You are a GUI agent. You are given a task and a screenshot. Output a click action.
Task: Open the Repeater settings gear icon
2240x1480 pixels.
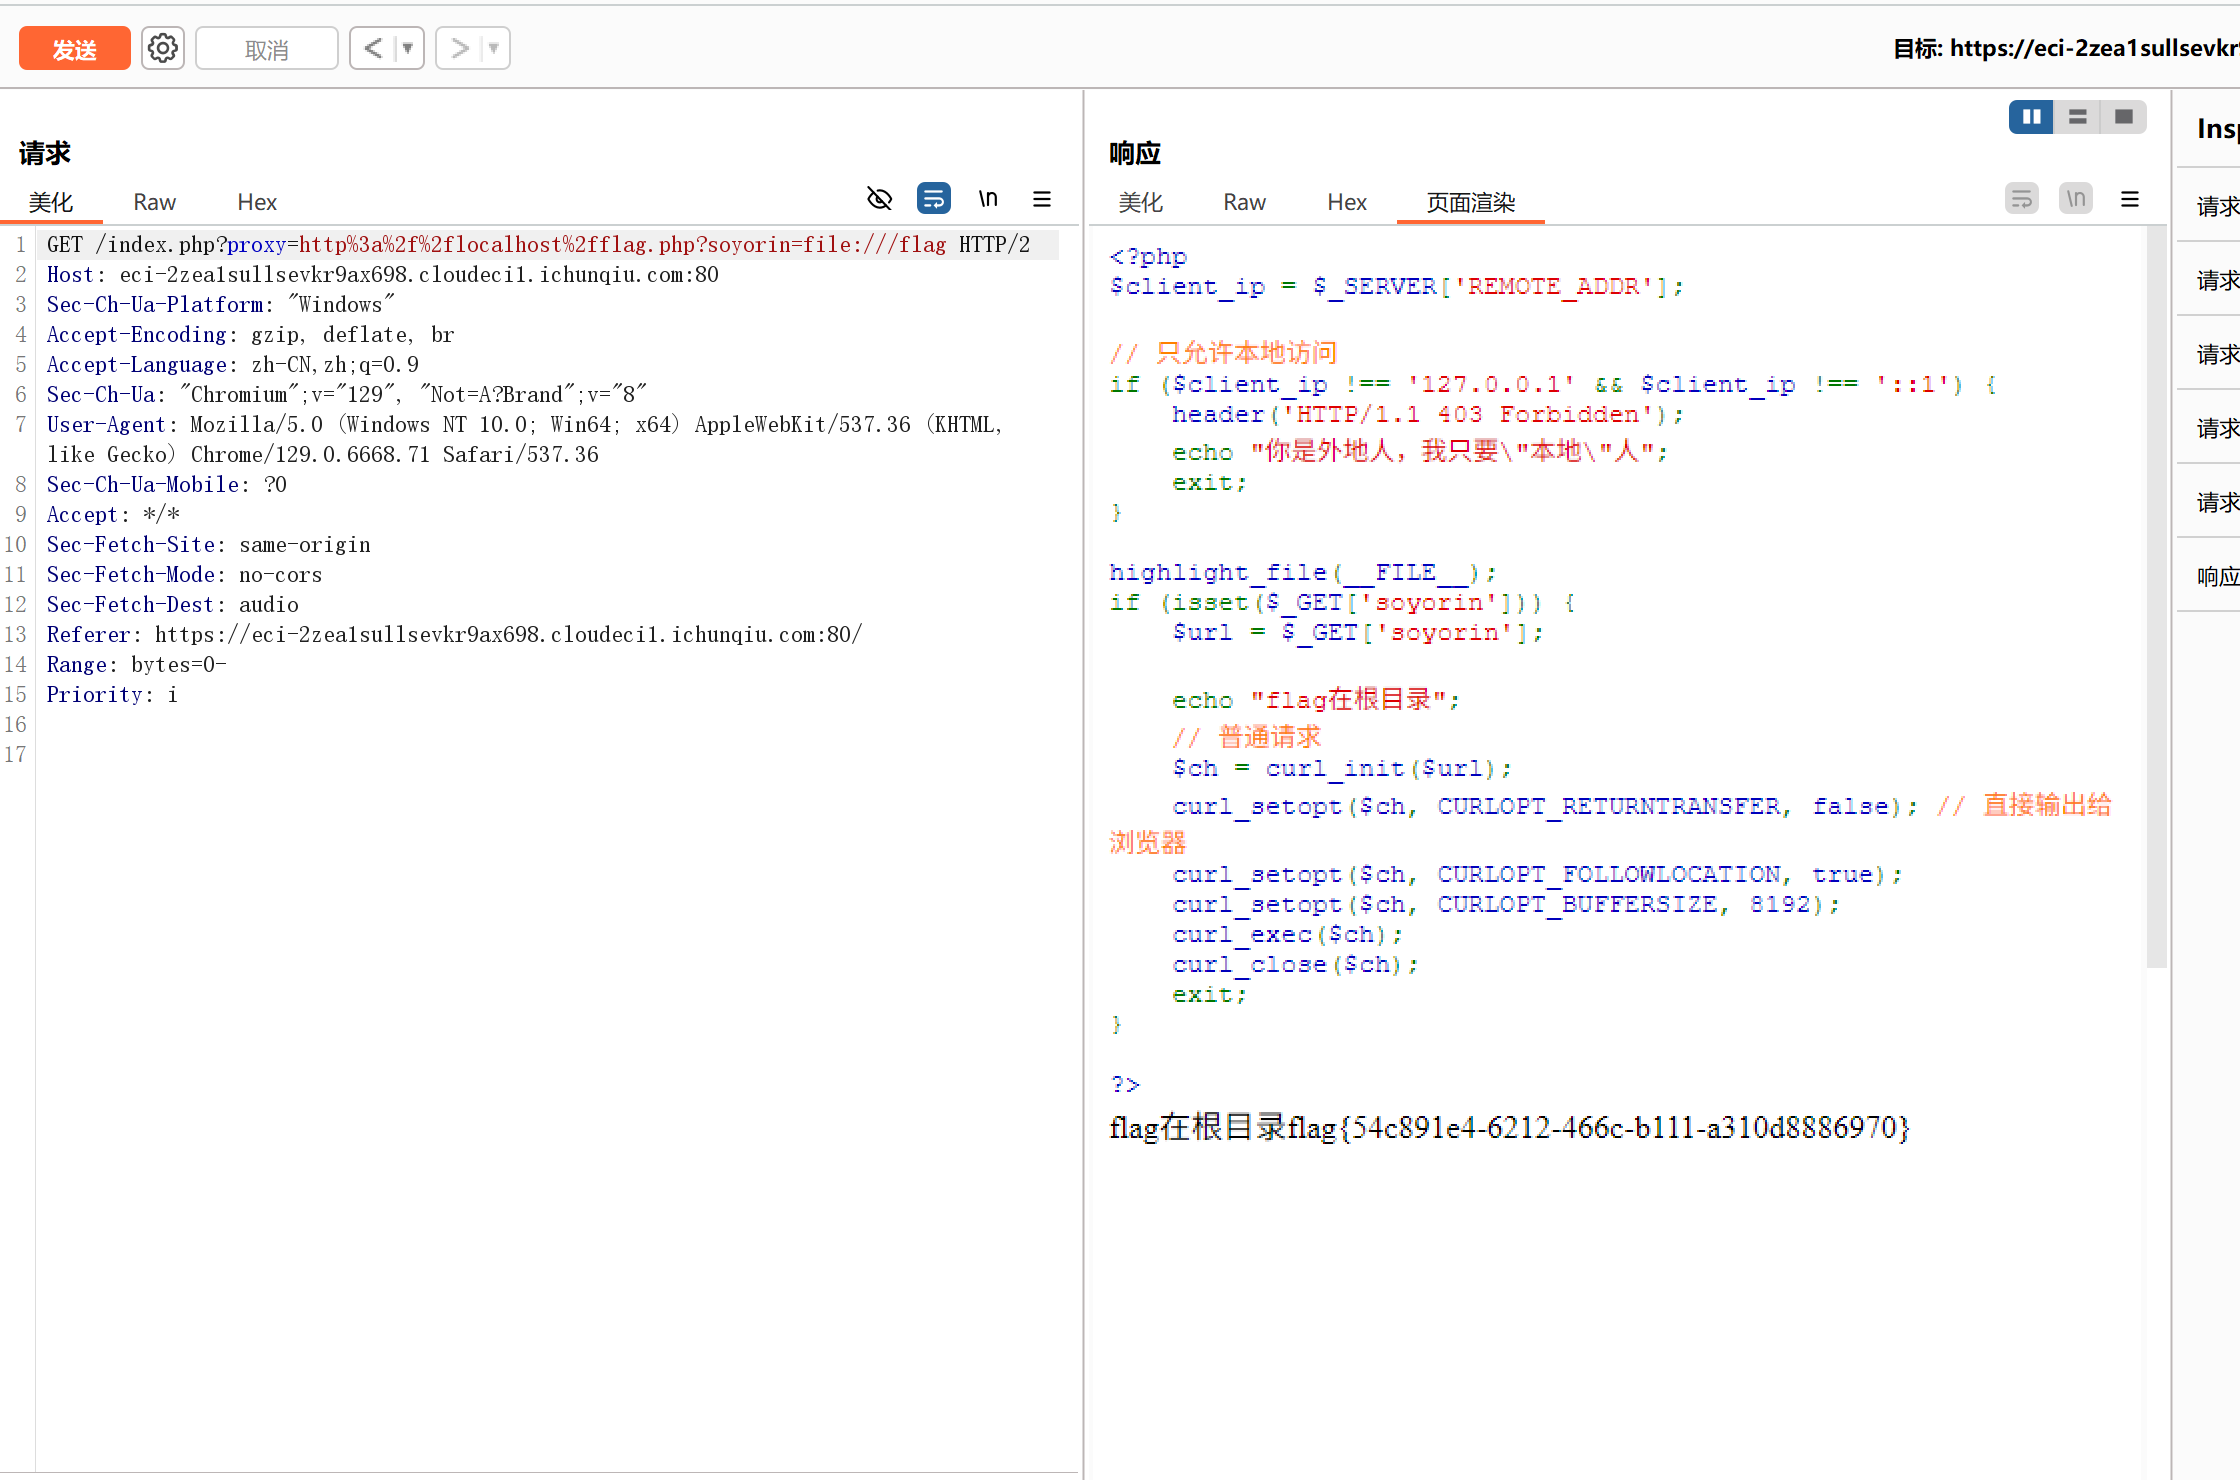[163, 48]
